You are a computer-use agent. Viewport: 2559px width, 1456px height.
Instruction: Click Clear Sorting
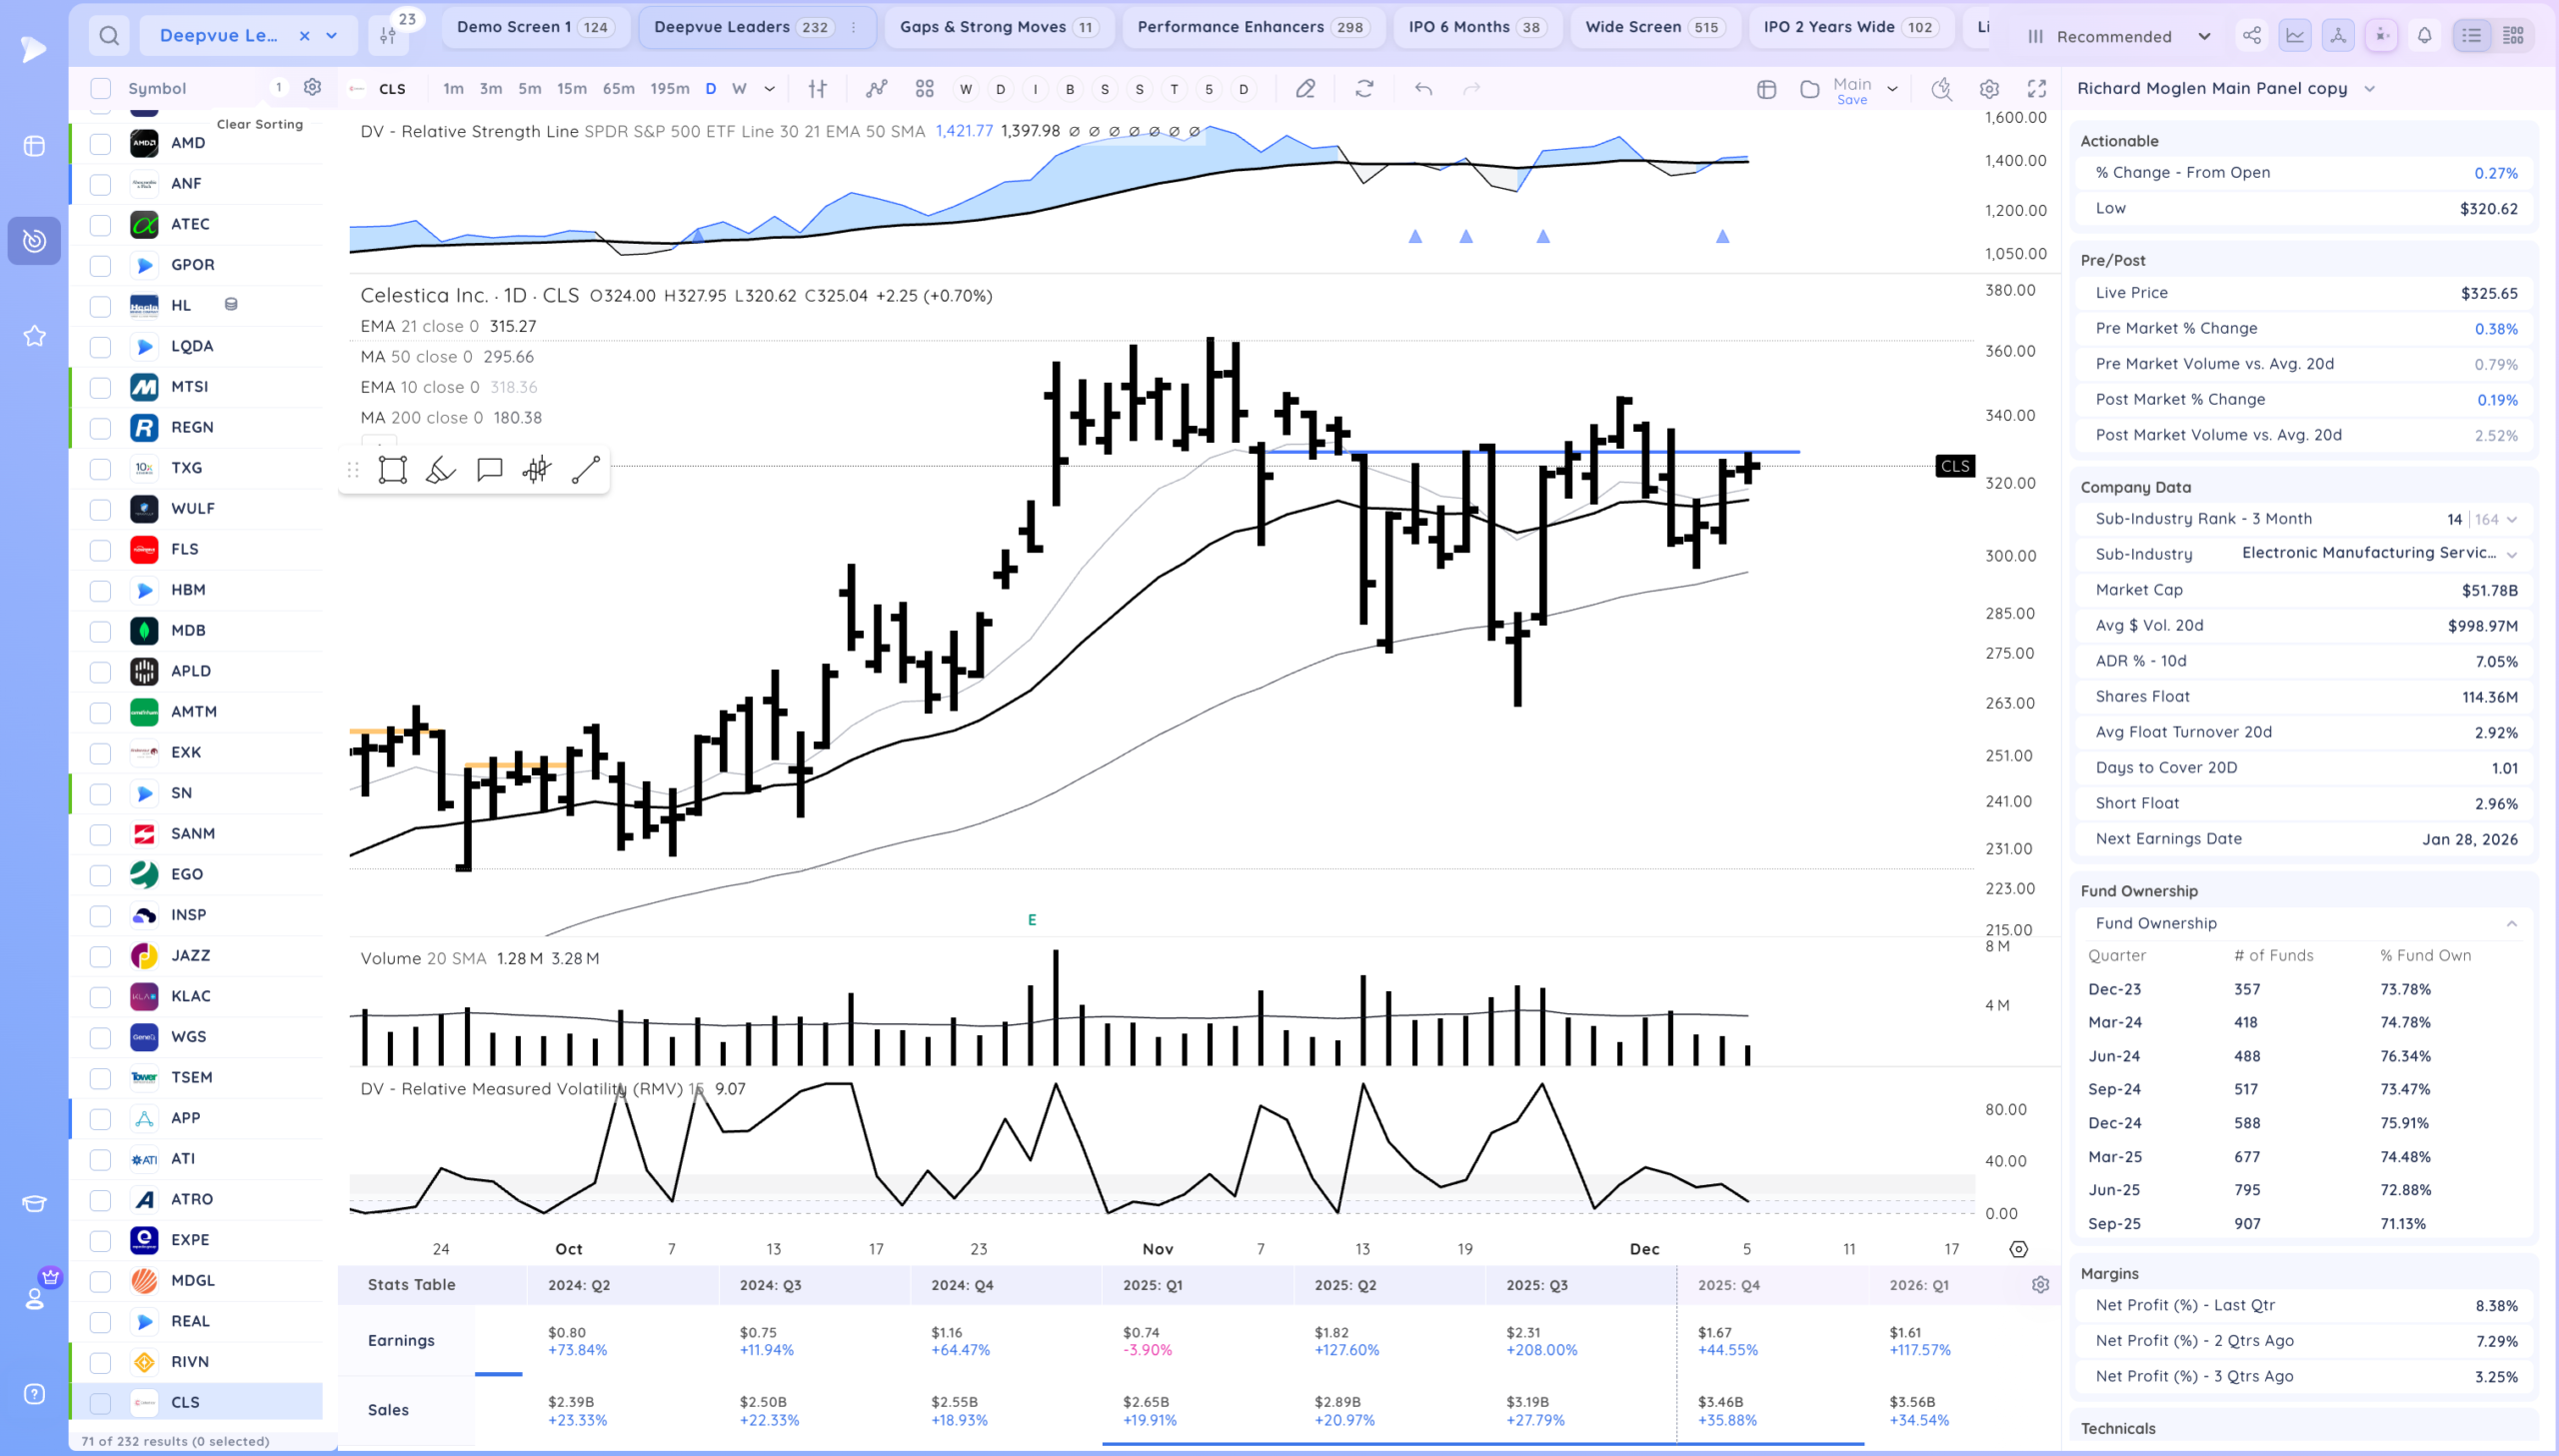tap(259, 124)
